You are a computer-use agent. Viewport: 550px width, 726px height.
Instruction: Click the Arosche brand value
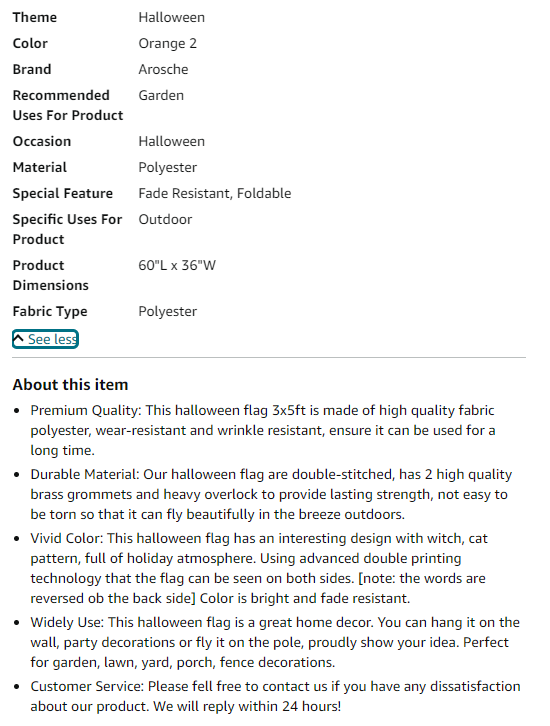click(x=163, y=69)
